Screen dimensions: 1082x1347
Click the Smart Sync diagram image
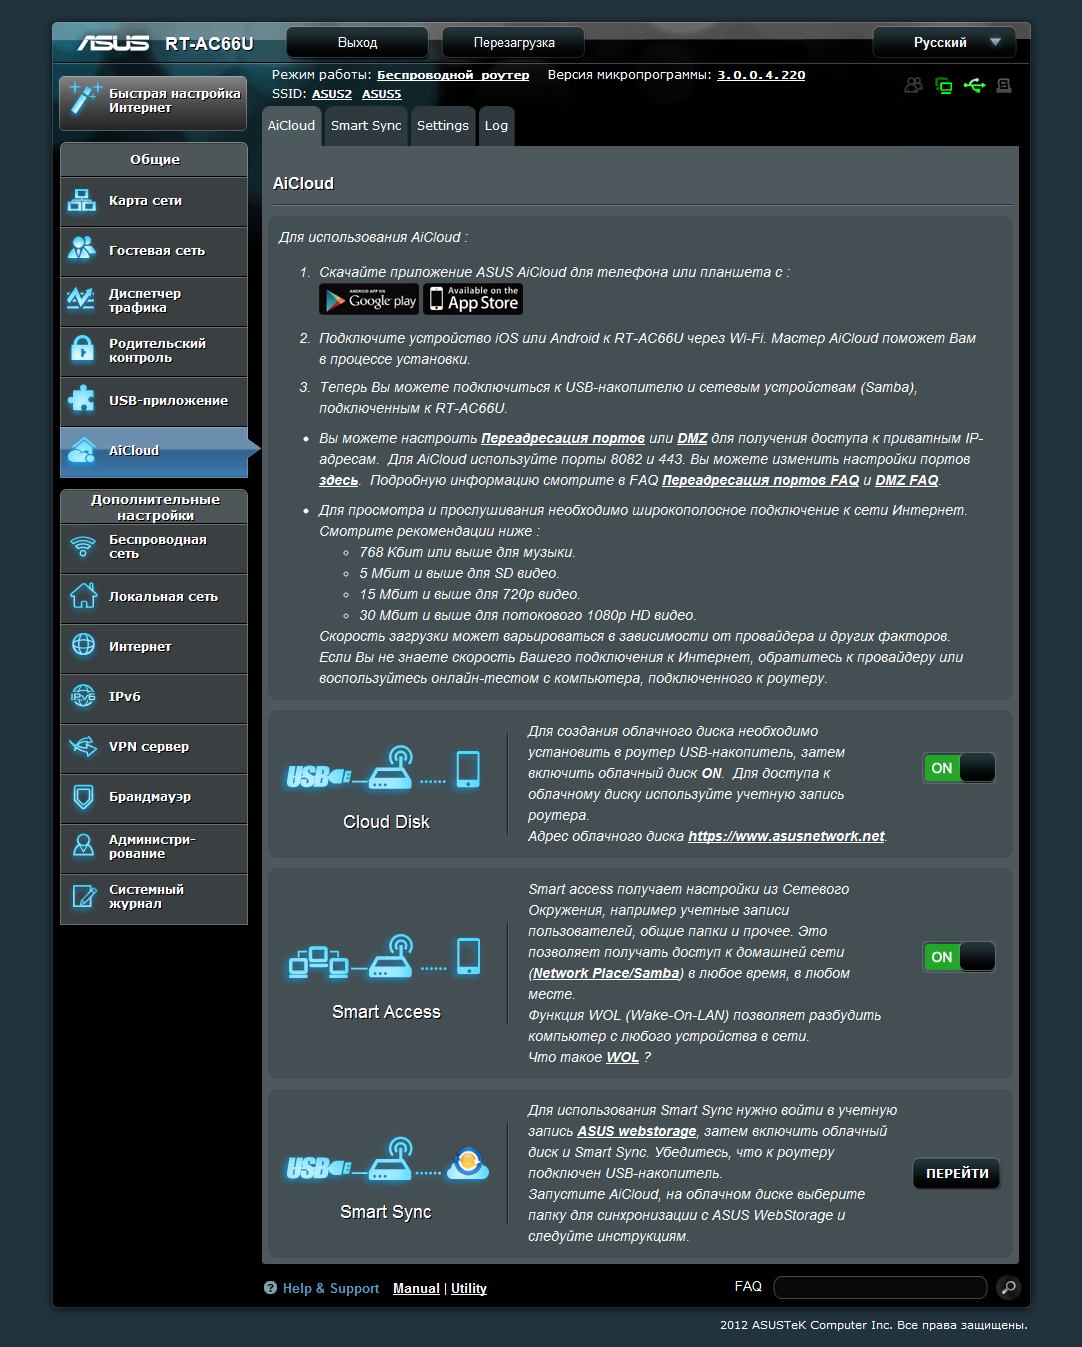[387, 1160]
